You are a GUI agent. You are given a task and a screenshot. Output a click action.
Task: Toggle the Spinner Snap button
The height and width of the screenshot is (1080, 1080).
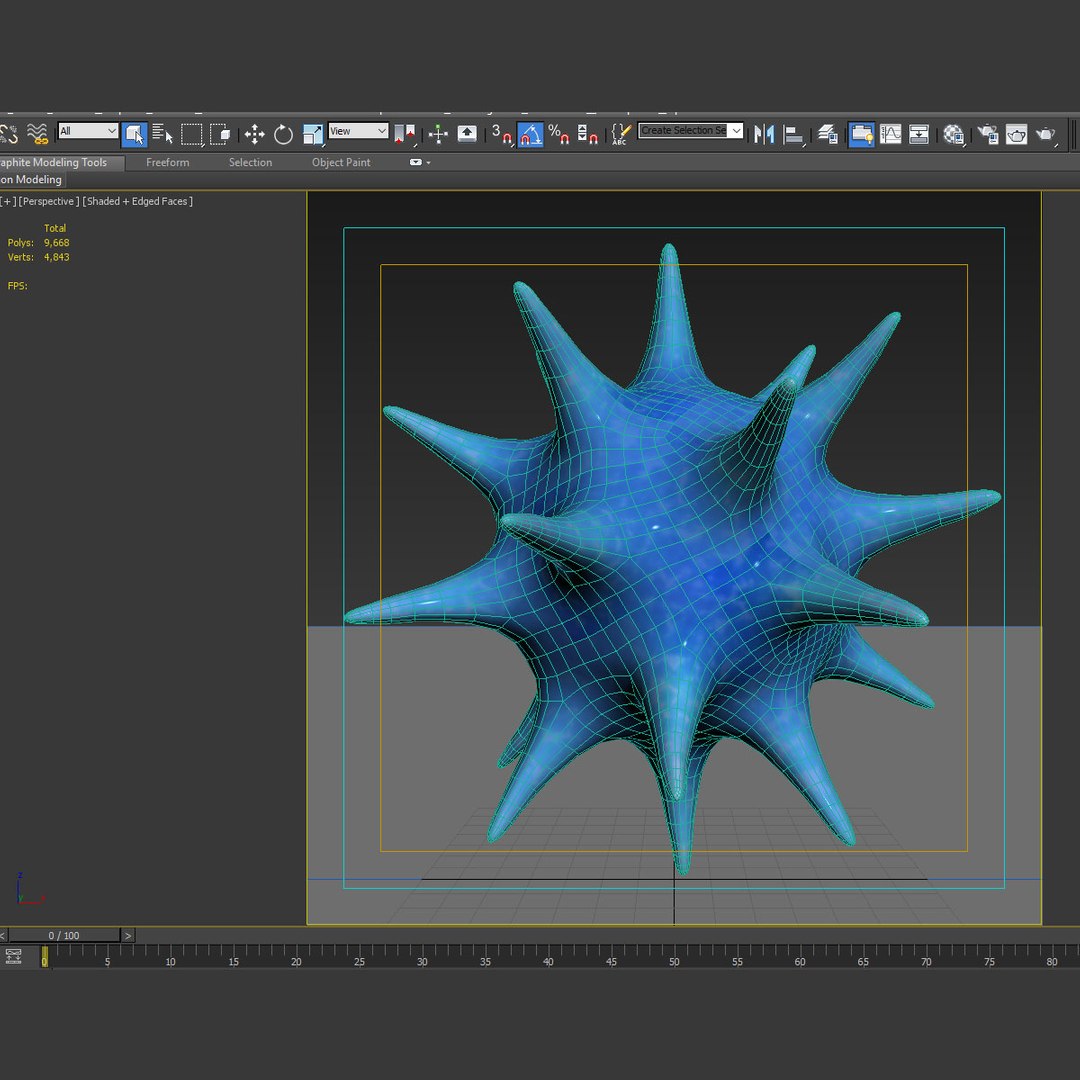click(588, 134)
